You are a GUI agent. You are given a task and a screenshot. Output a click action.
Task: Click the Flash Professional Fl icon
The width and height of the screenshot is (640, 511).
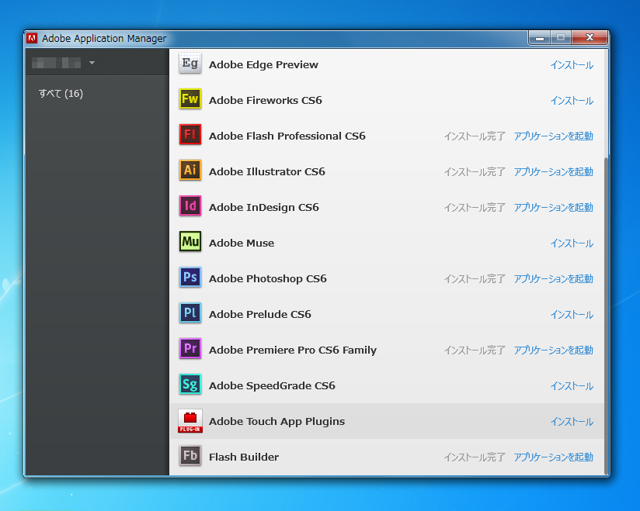pyautogui.click(x=190, y=134)
